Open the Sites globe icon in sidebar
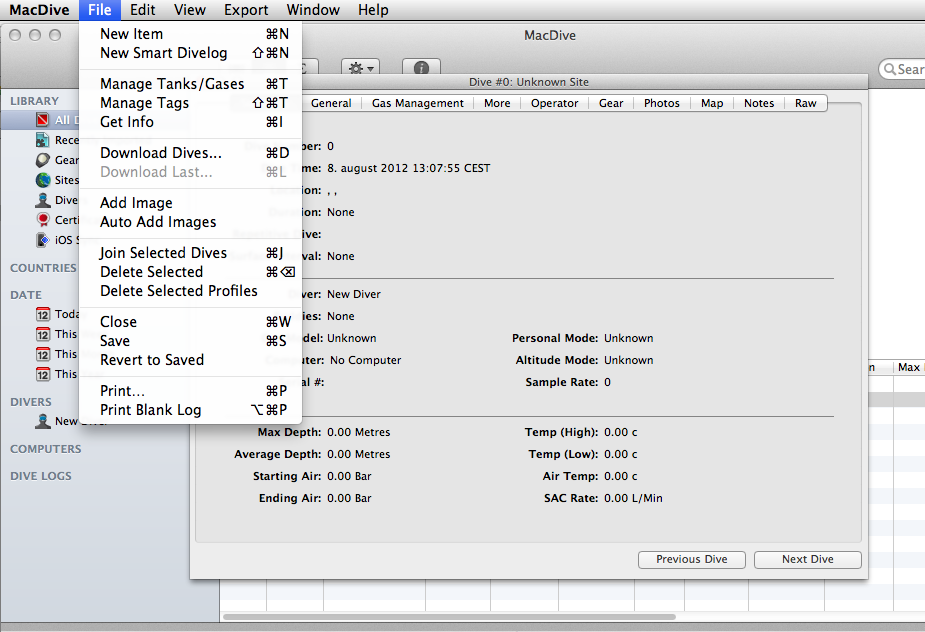Image resolution: width=925 pixels, height=632 pixels. (x=43, y=180)
